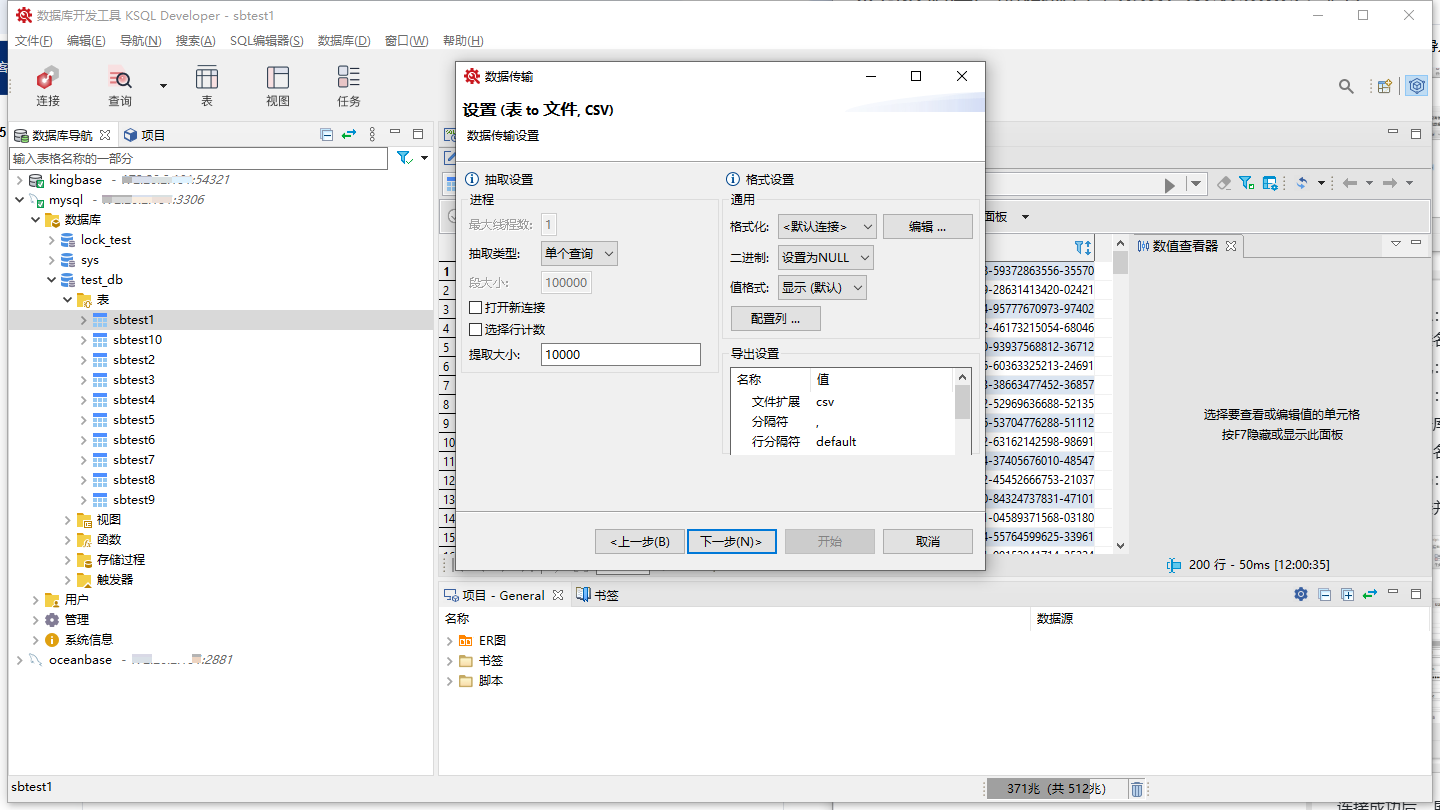The width and height of the screenshot is (1440, 810).
Task: Click the memory usage bar 371兆 (共 512兆)
Action: (x=1057, y=789)
